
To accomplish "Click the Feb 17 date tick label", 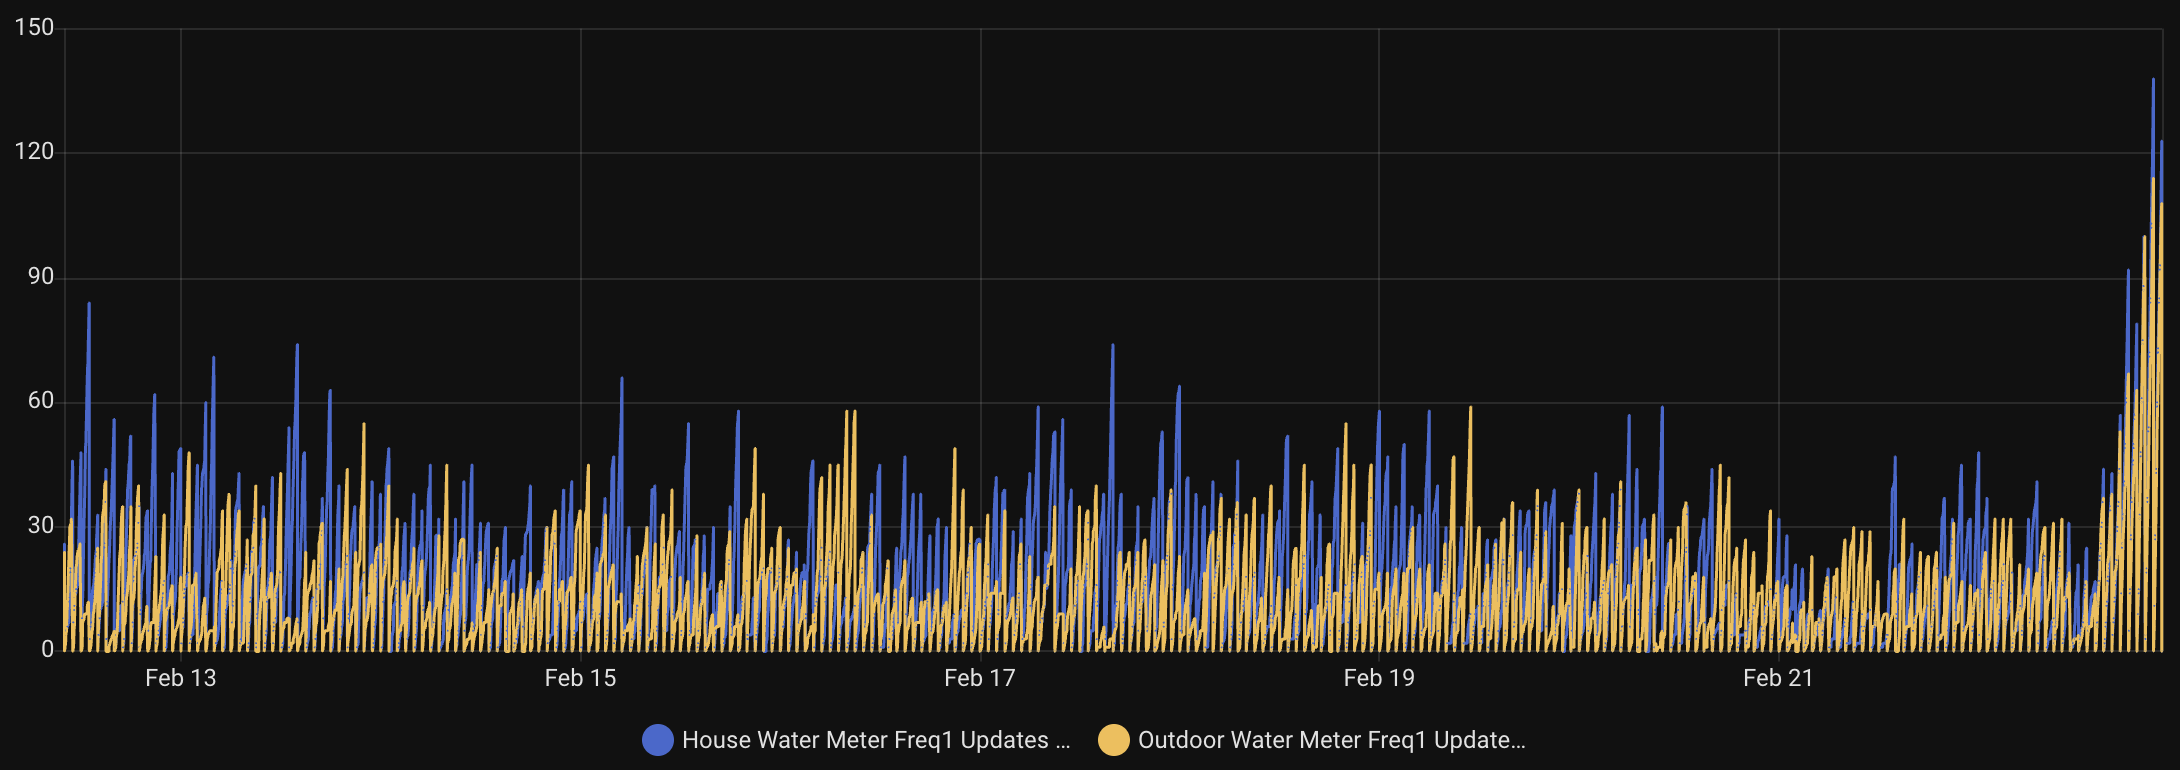I will (x=979, y=678).
